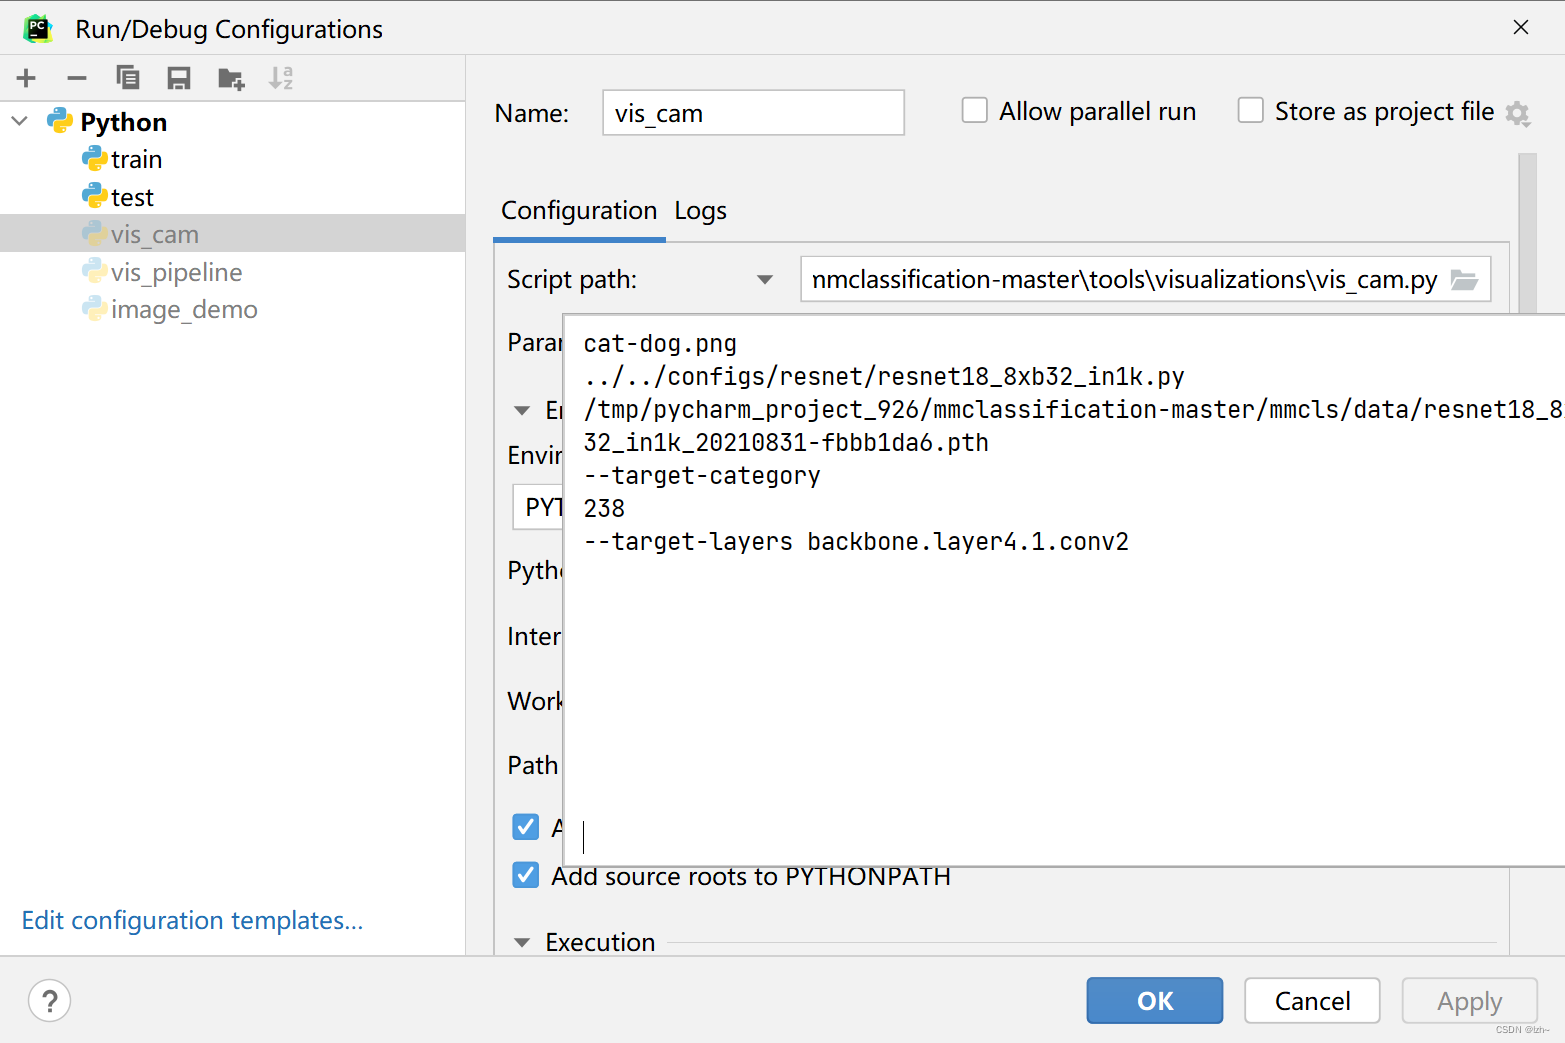Click the PyCharm logo in title bar
Screen dimensions: 1565x1043
(x=38, y=28)
